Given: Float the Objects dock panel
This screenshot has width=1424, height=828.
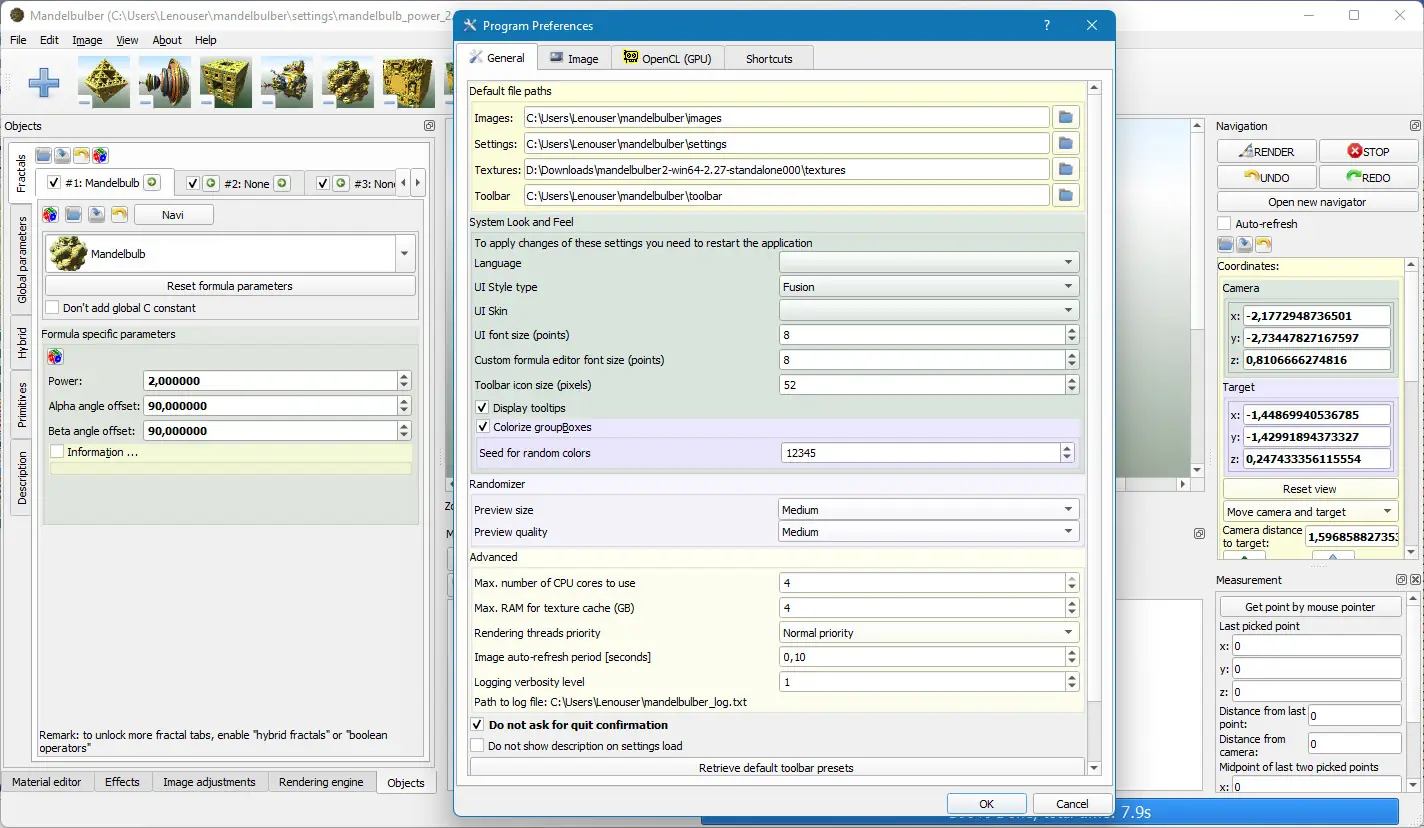Looking at the screenshot, I should [429, 126].
